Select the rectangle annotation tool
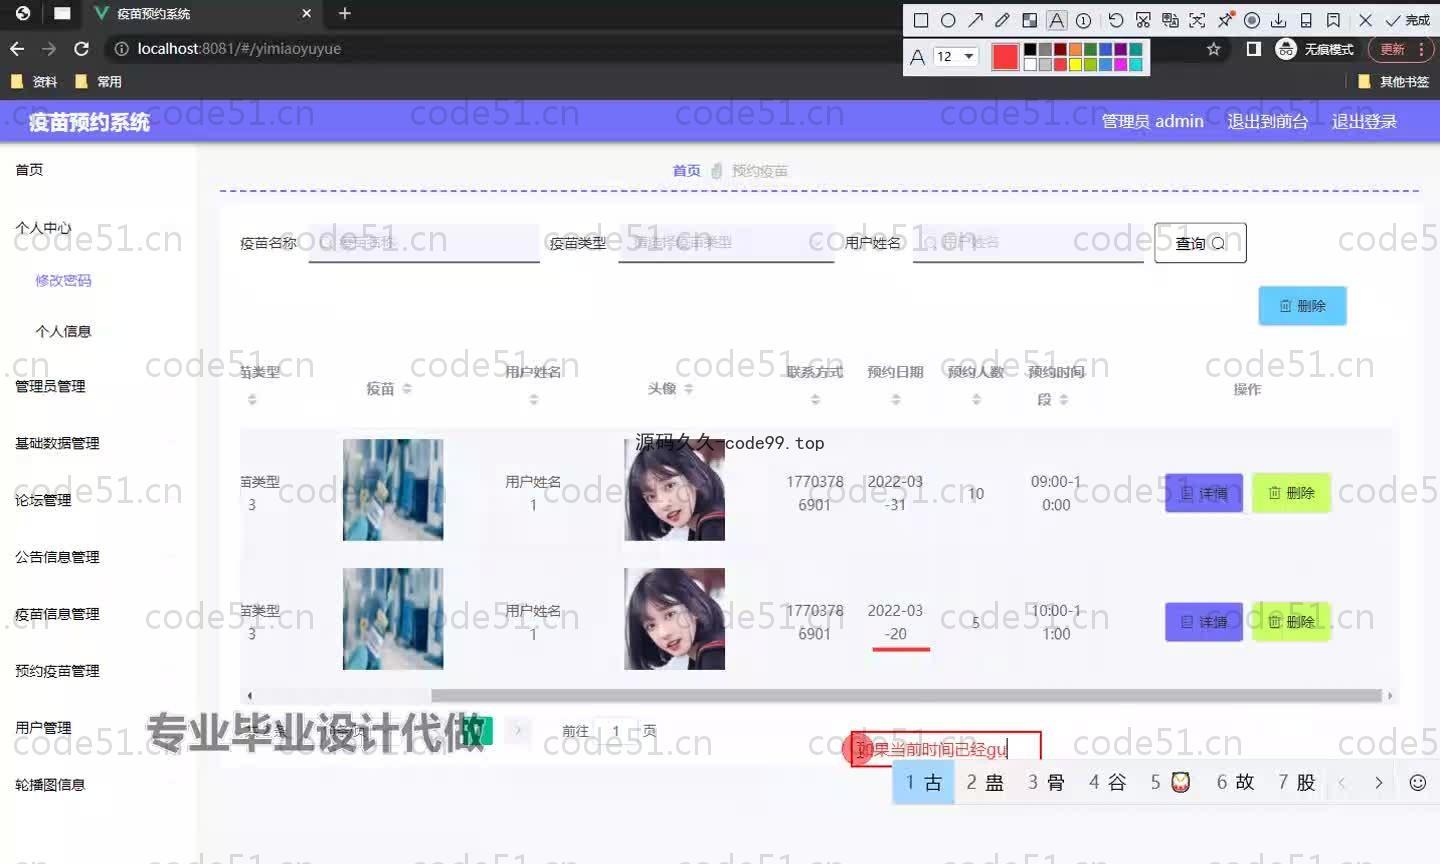This screenshot has height=864, width=1440. point(921,20)
